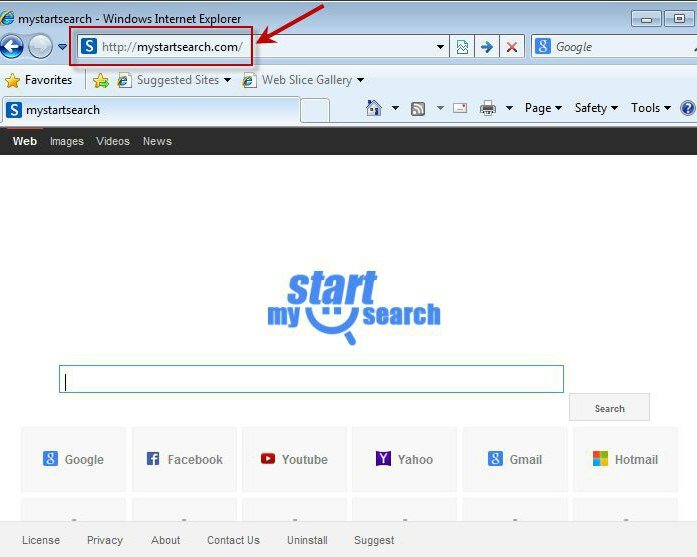This screenshot has width=697, height=557.
Task: Maximize the Internet Explorer window
Action: pyautogui.click(x=679, y=19)
